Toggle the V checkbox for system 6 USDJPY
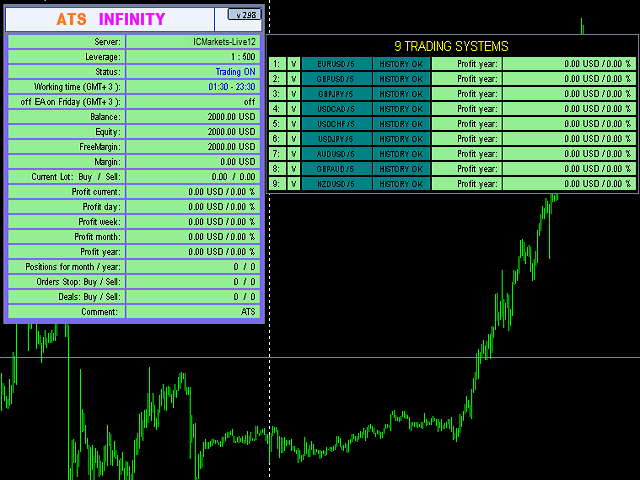Image resolution: width=640 pixels, height=480 pixels. pyautogui.click(x=293, y=139)
